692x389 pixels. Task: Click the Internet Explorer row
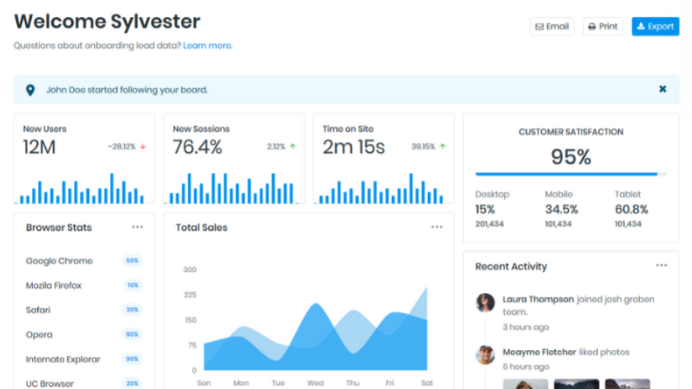click(84, 359)
